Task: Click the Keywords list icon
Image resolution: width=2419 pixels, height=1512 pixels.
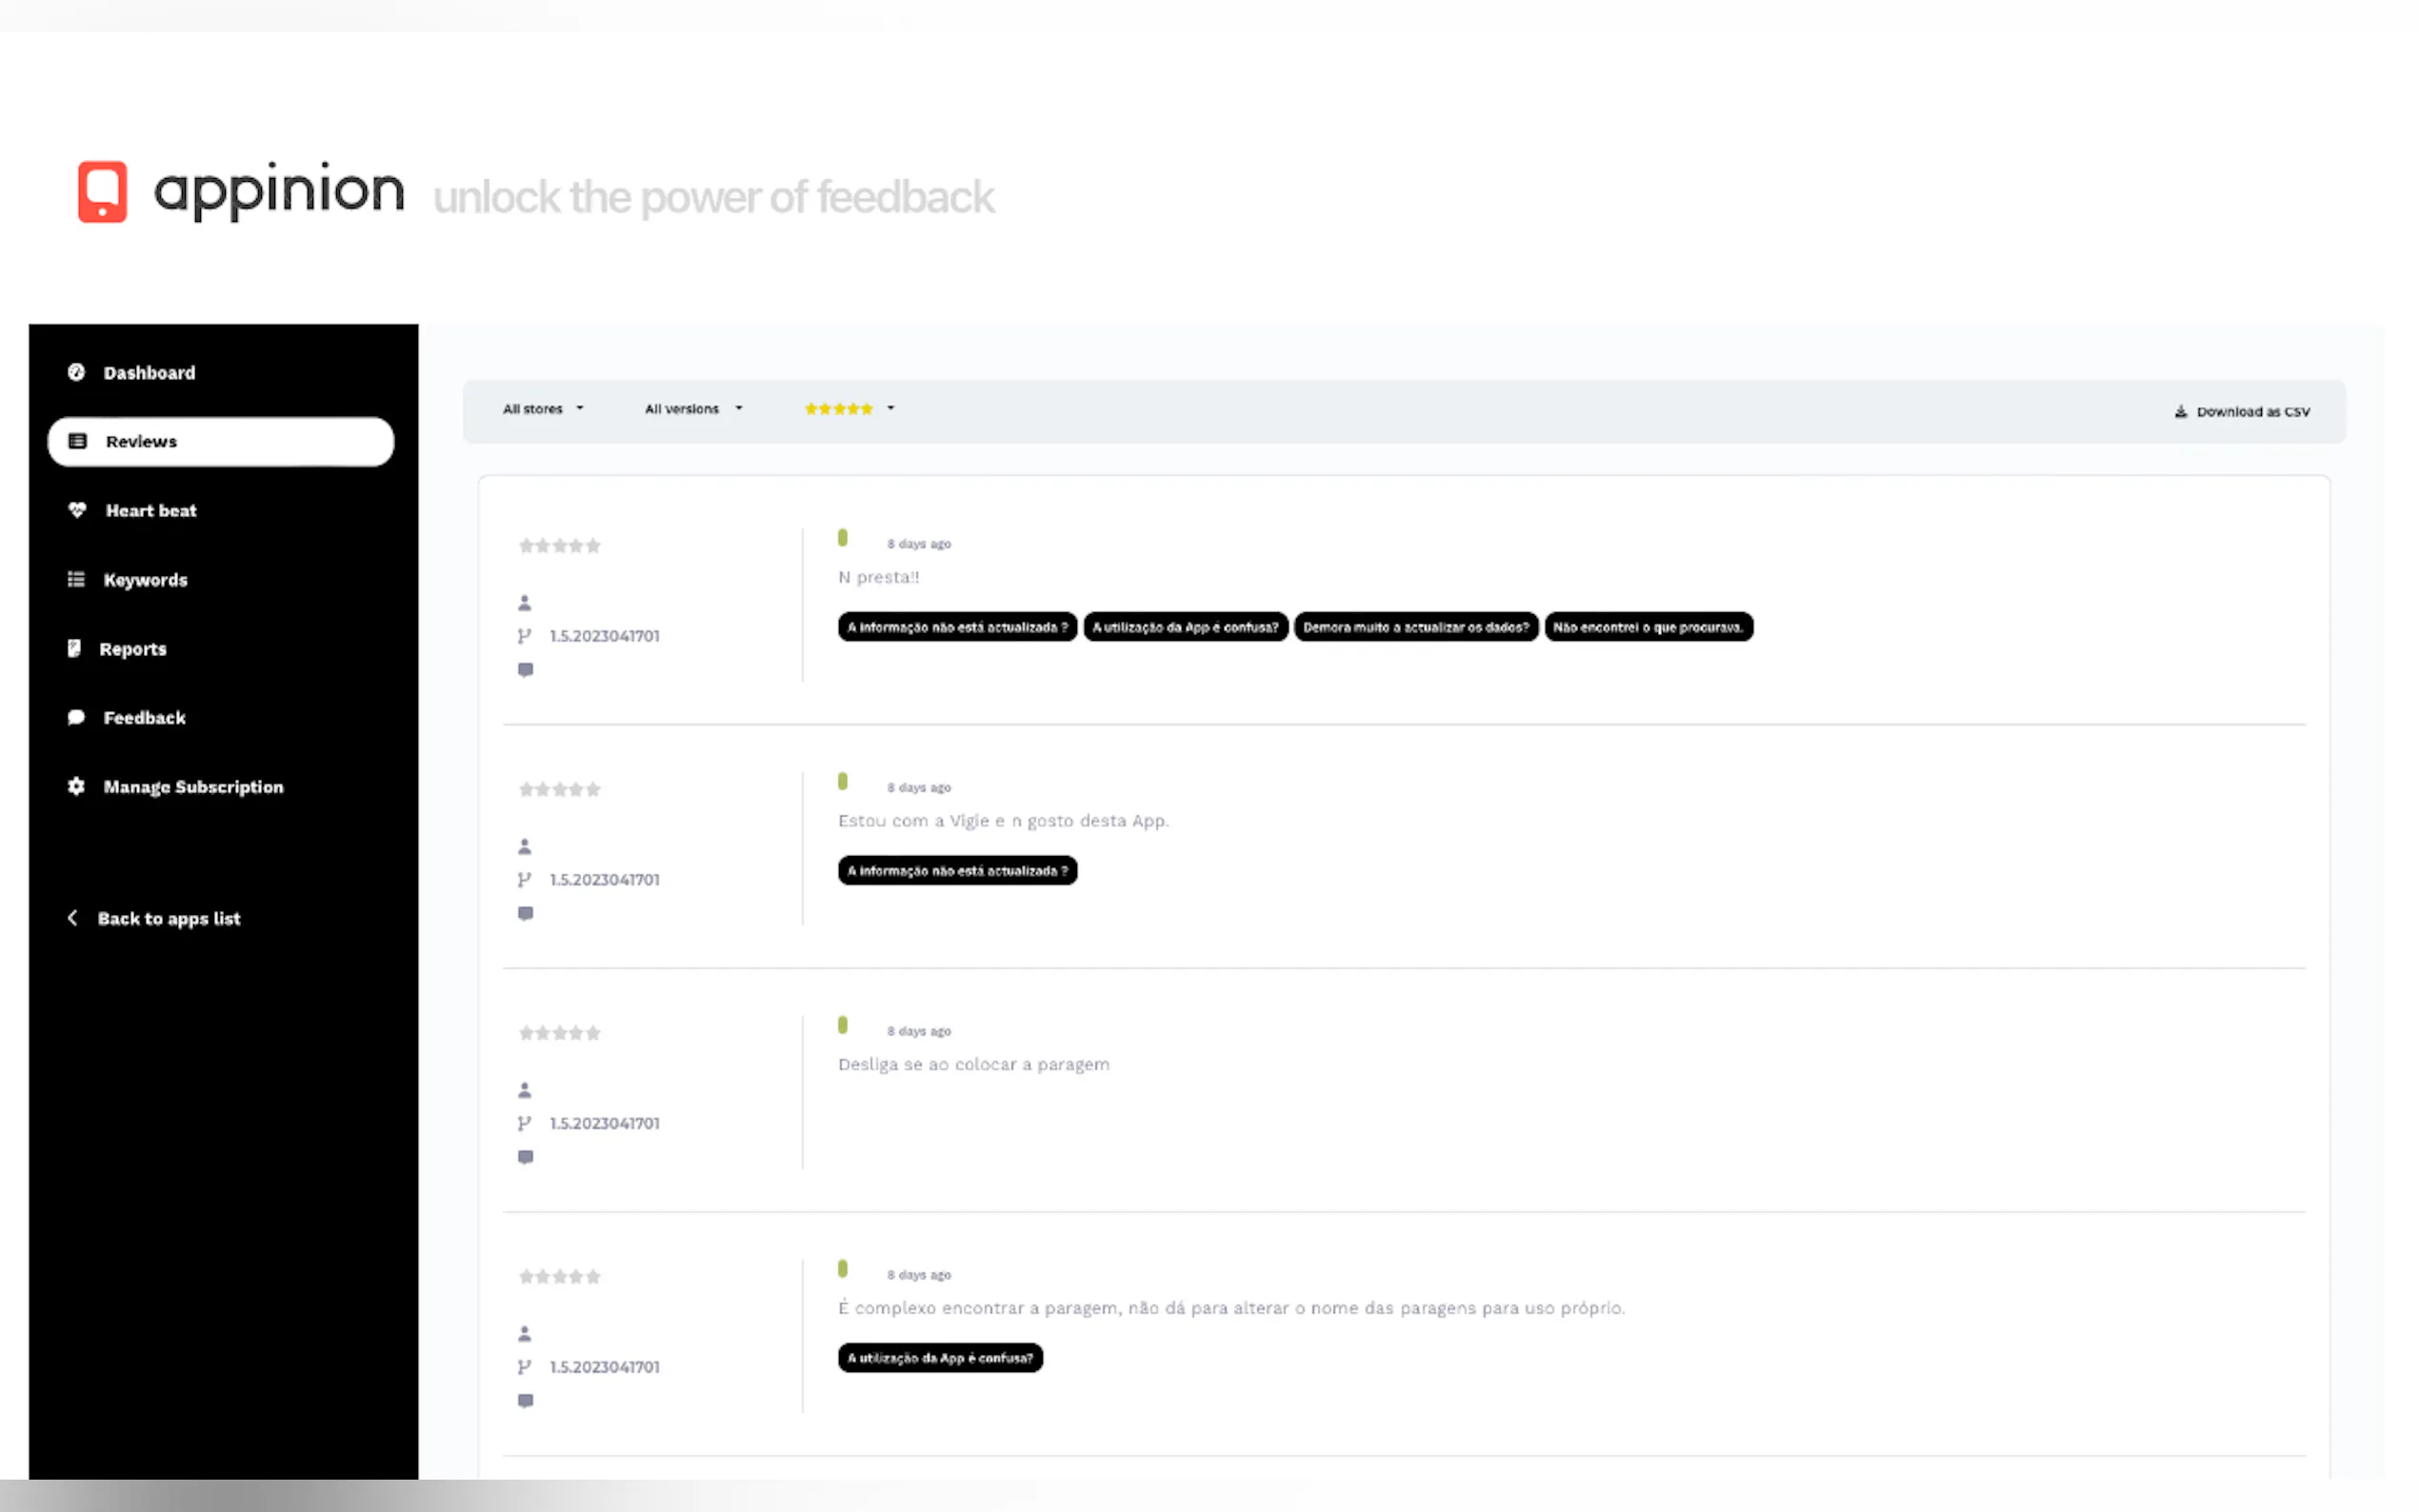Action: point(76,579)
